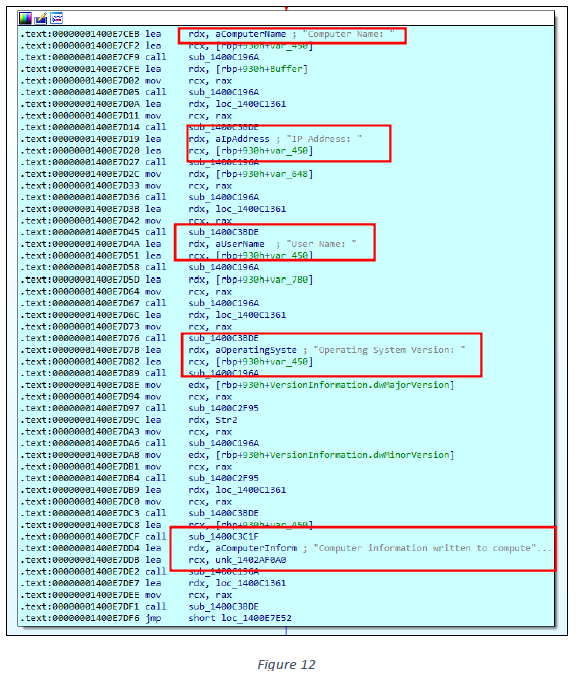Click the node color palette icon
This screenshot has height=673, width=586.
tap(25, 18)
